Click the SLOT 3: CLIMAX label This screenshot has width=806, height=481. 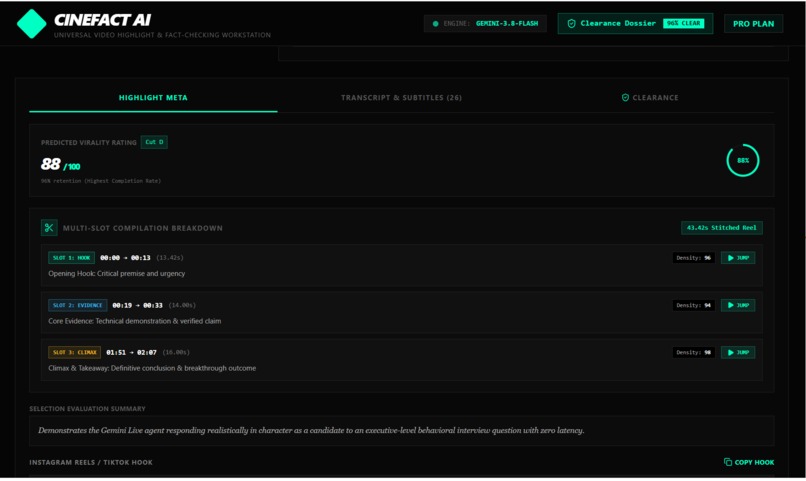[x=75, y=353]
